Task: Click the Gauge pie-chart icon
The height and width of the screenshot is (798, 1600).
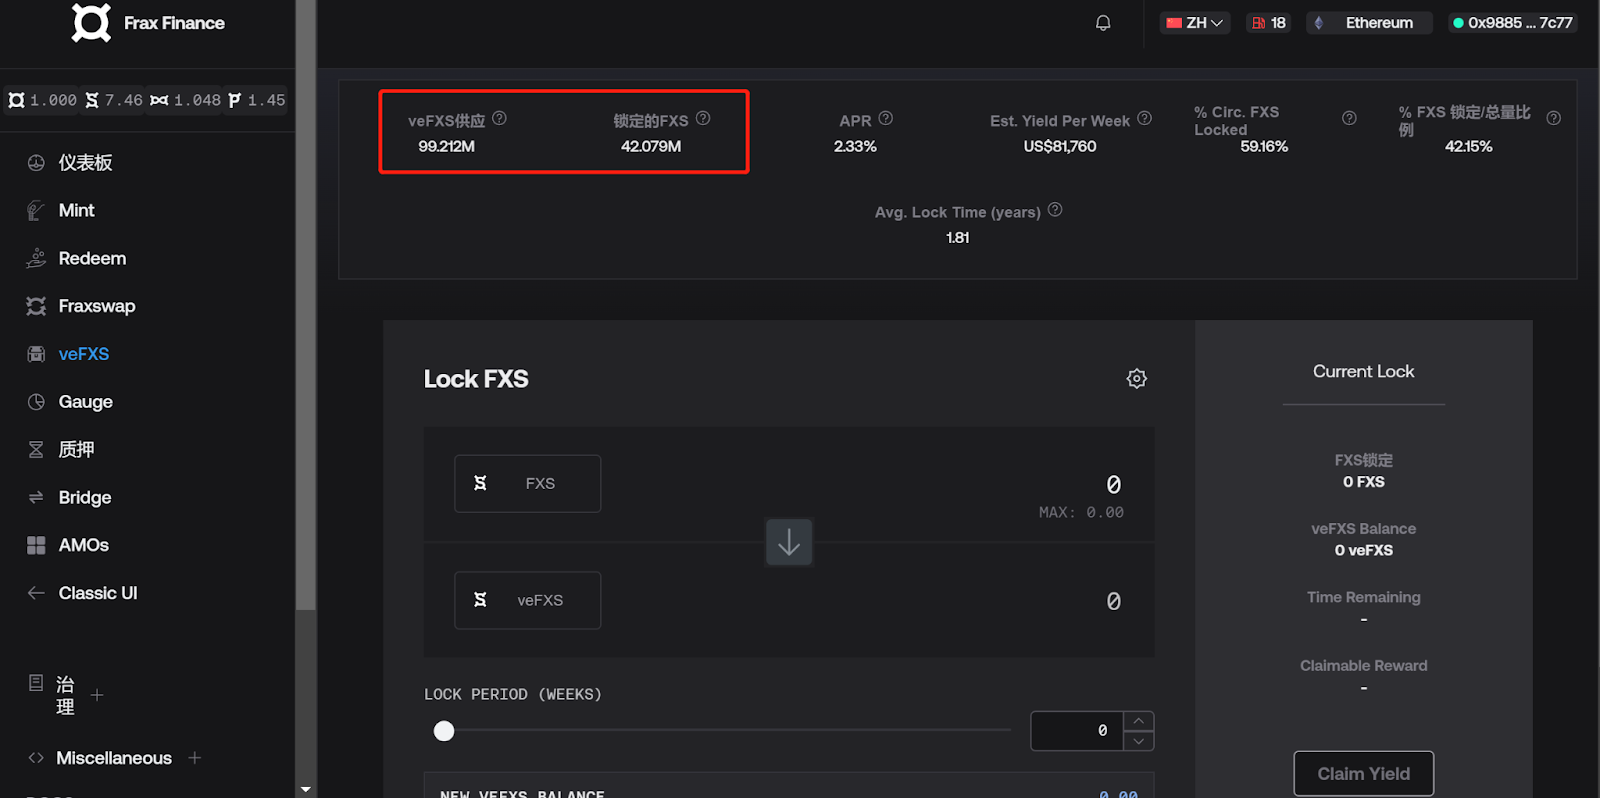Action: tap(36, 402)
